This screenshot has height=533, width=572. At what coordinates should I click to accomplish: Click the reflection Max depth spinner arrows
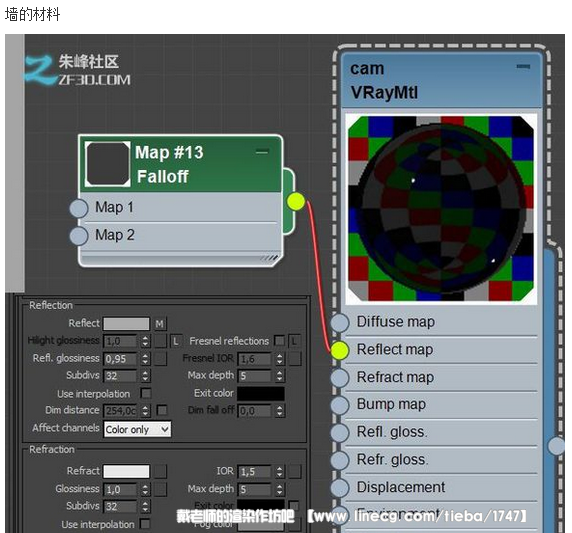point(279,376)
